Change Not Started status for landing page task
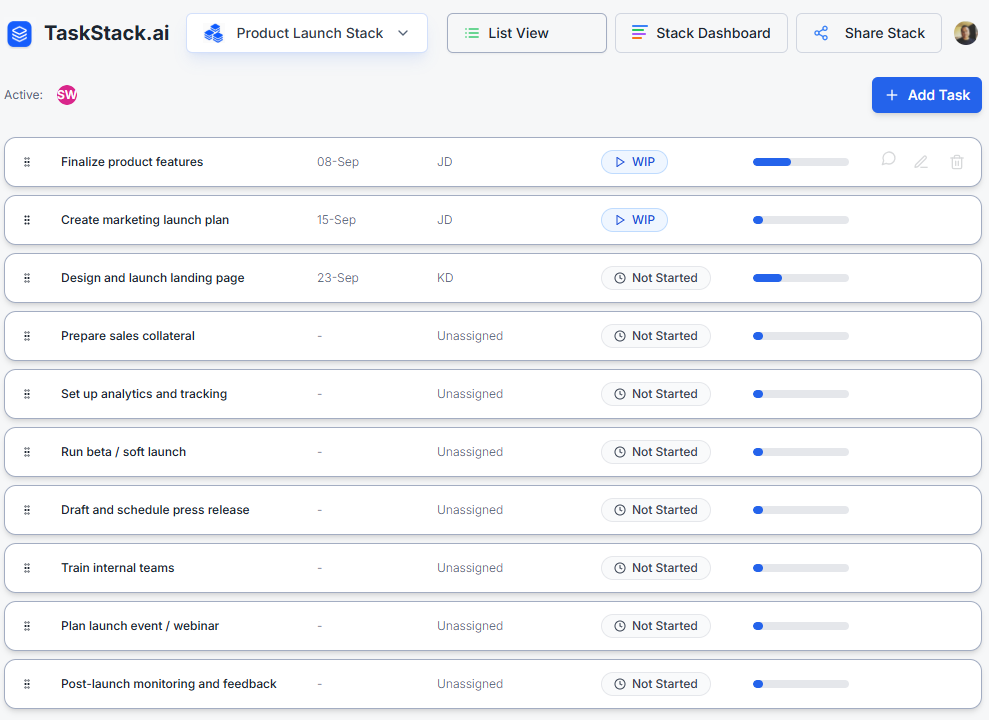Image resolution: width=989 pixels, height=720 pixels. point(655,278)
